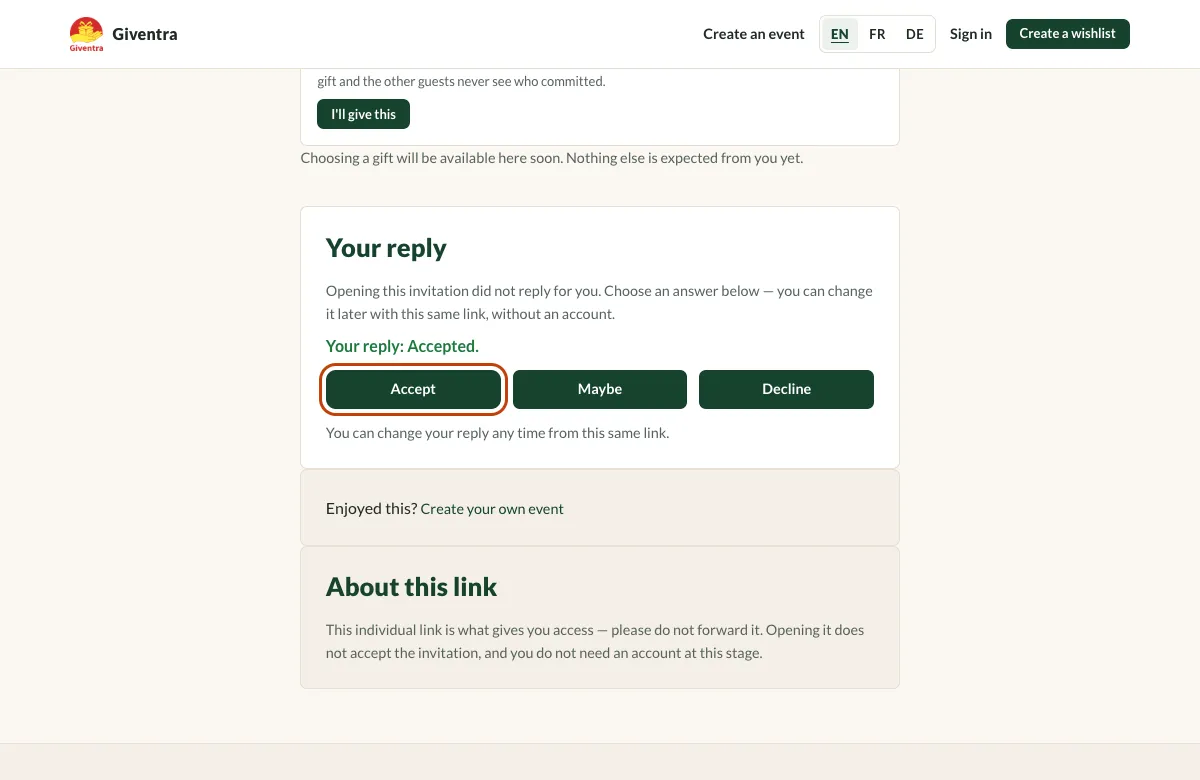Open the Create an event page
Screen dimensions: 1200x780
(x=754, y=34)
